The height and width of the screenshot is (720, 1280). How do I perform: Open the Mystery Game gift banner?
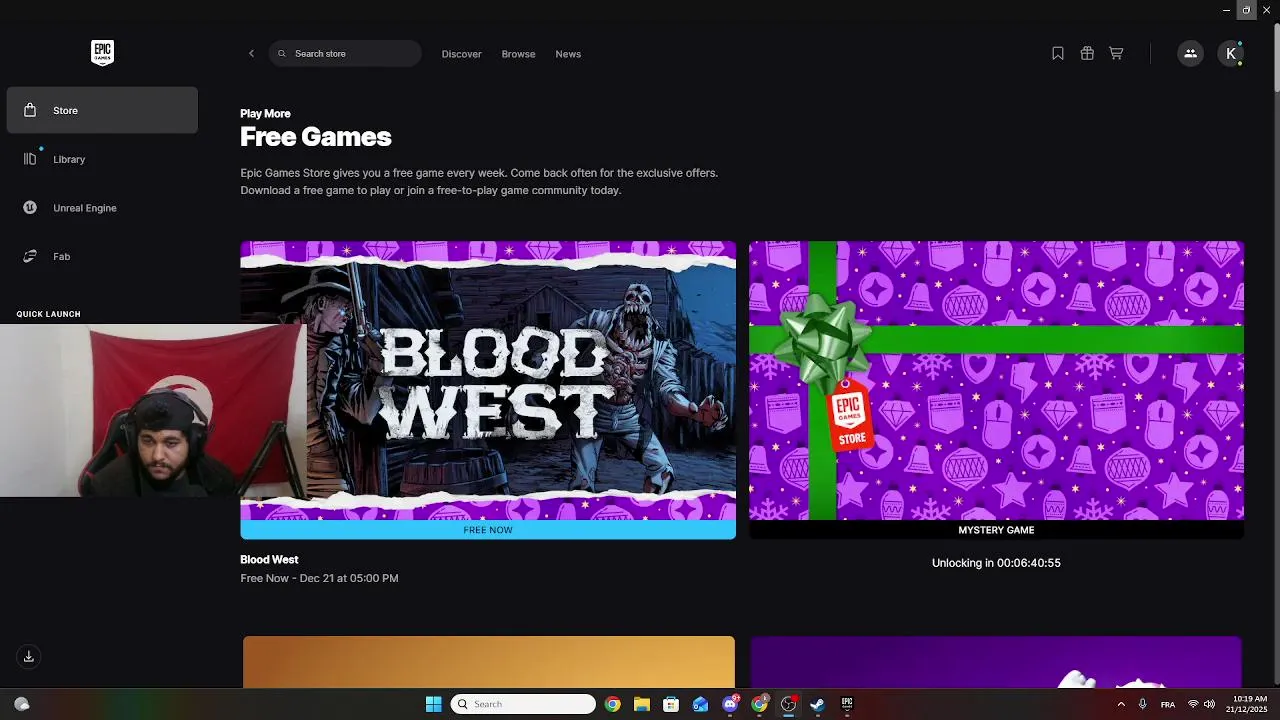[x=996, y=380]
